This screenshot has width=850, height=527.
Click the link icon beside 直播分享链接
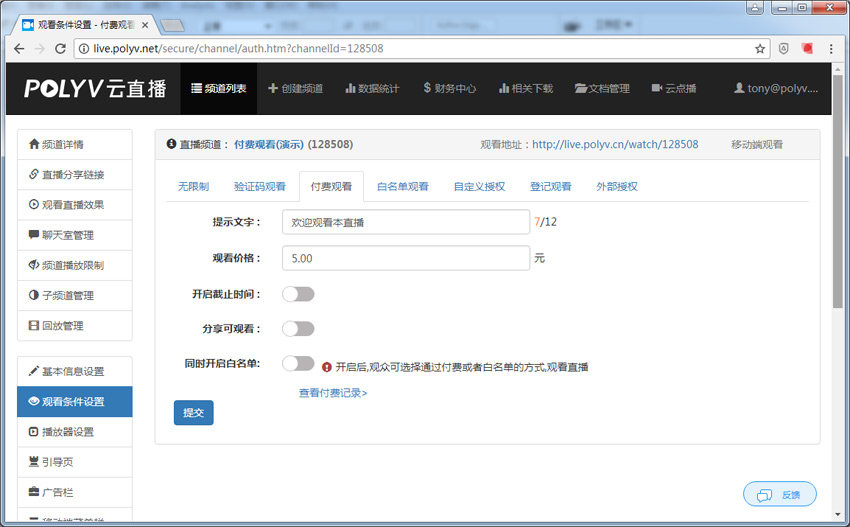click(x=35, y=174)
